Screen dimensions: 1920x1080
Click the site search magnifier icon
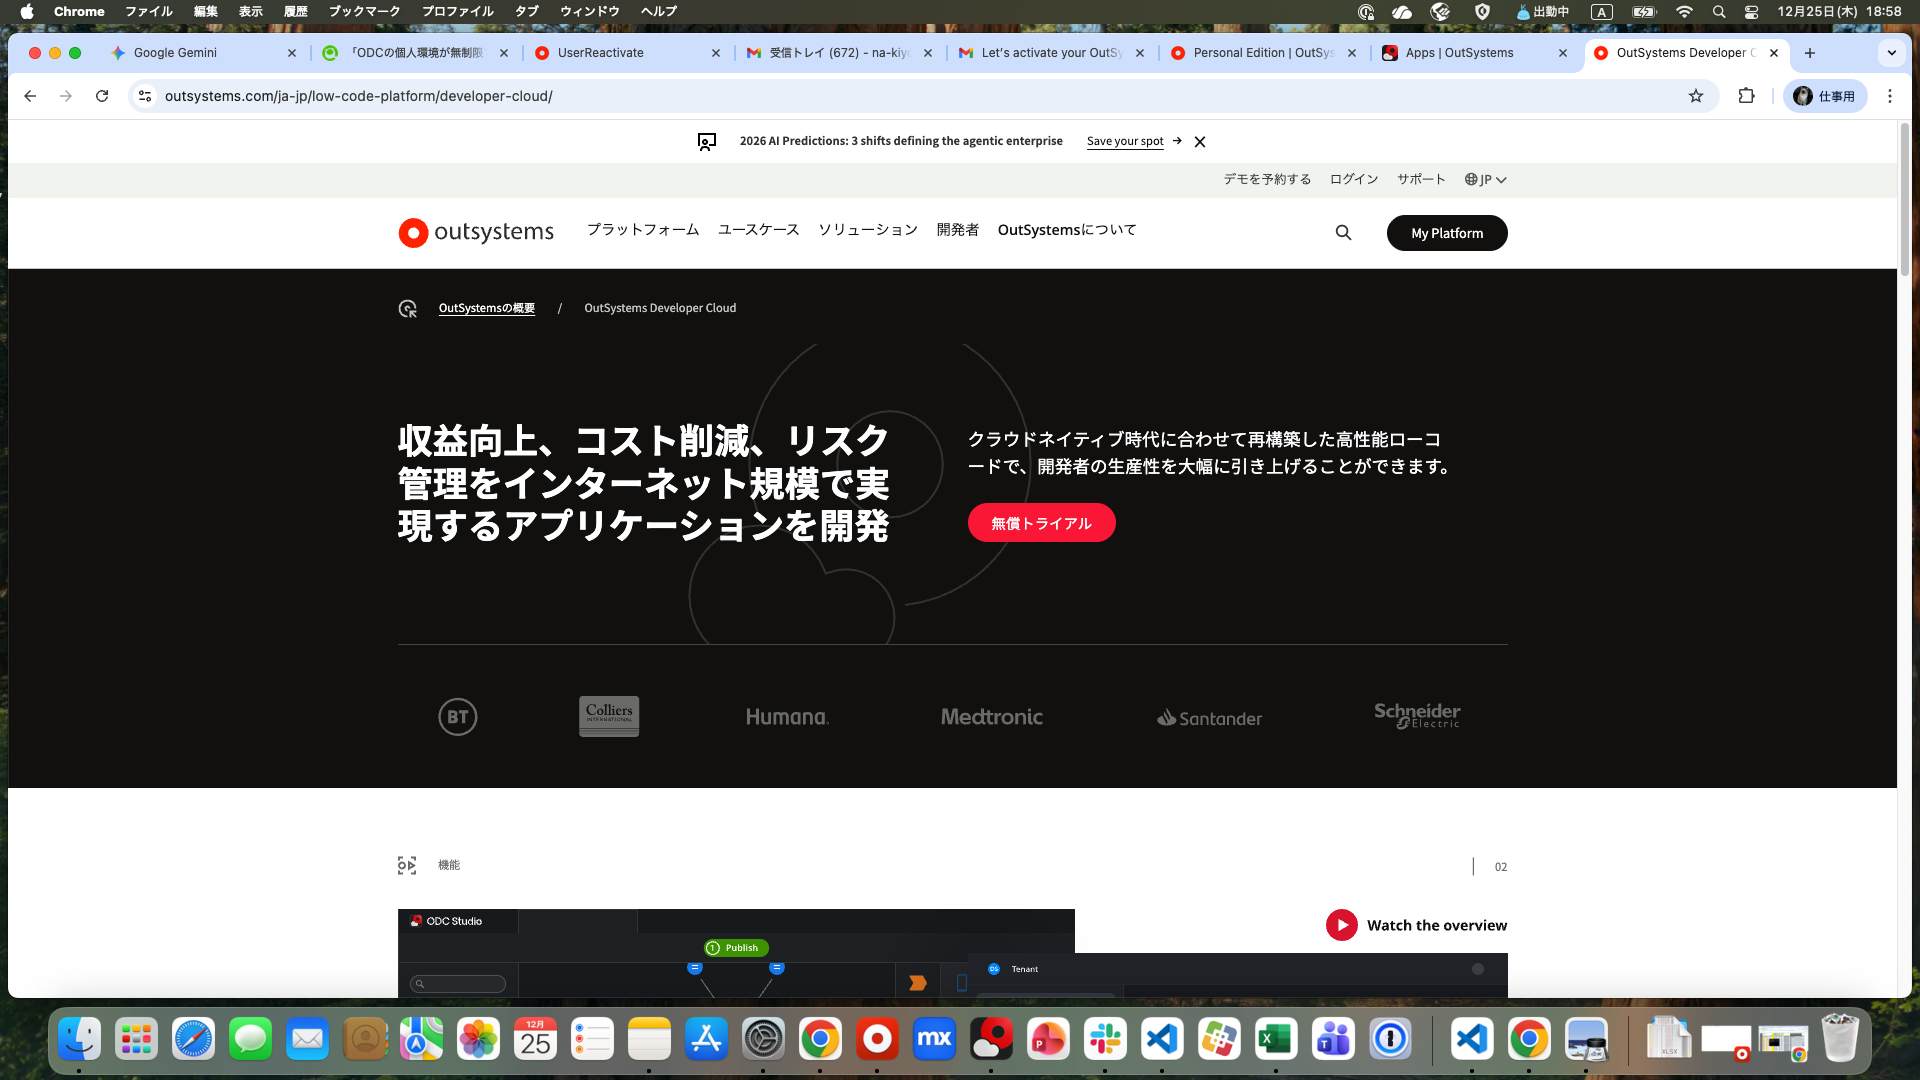tap(1343, 233)
